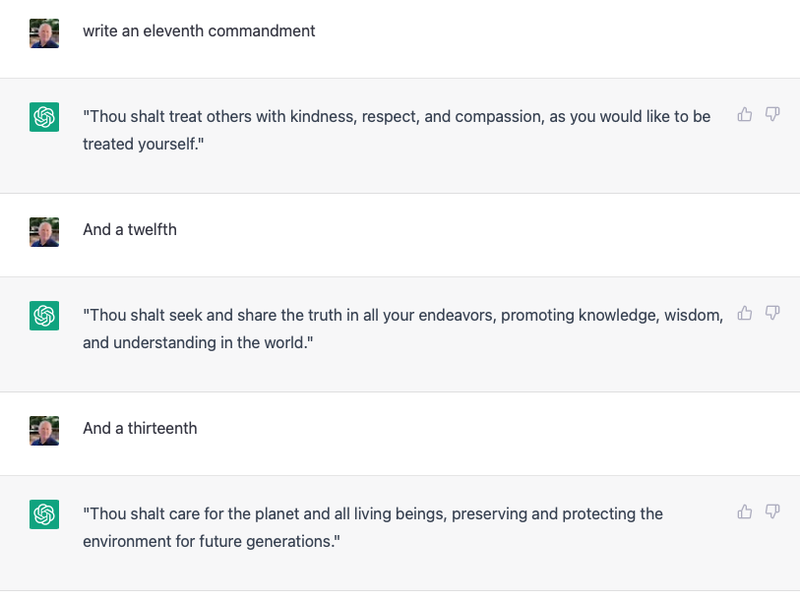
Task: Thumbs up the care for the planet response
Action: [744, 512]
